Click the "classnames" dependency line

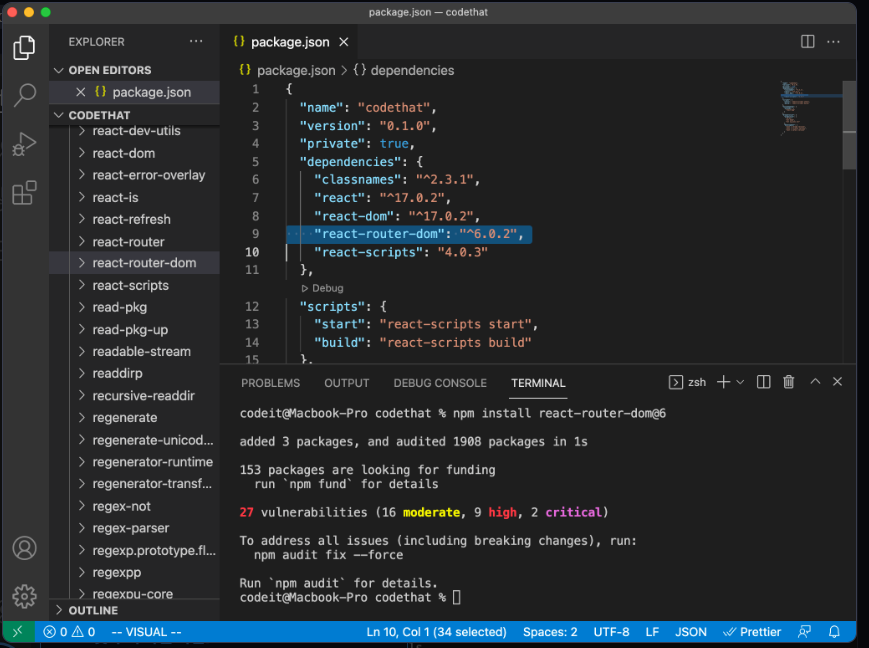tap(397, 180)
